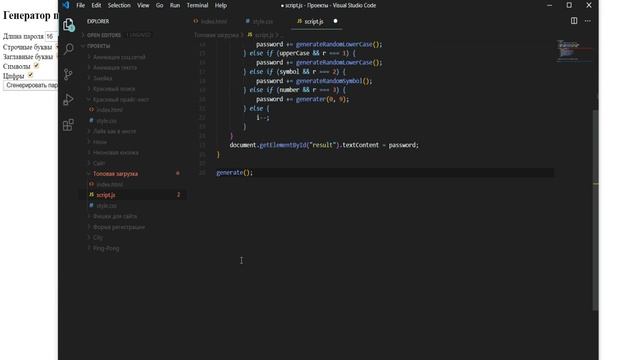Open the editor More Actions ellipsis

tap(588, 21)
